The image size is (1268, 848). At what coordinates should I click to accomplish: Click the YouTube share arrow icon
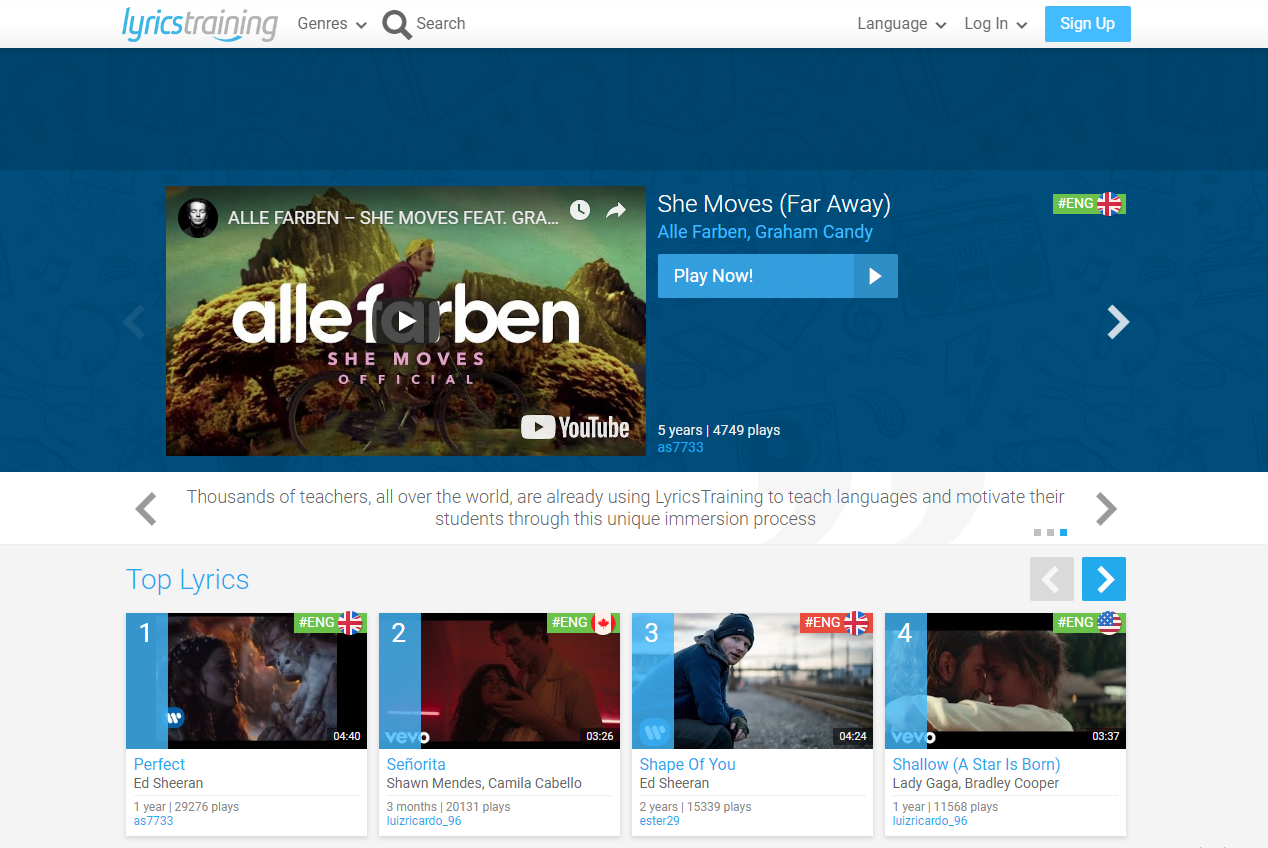click(616, 210)
